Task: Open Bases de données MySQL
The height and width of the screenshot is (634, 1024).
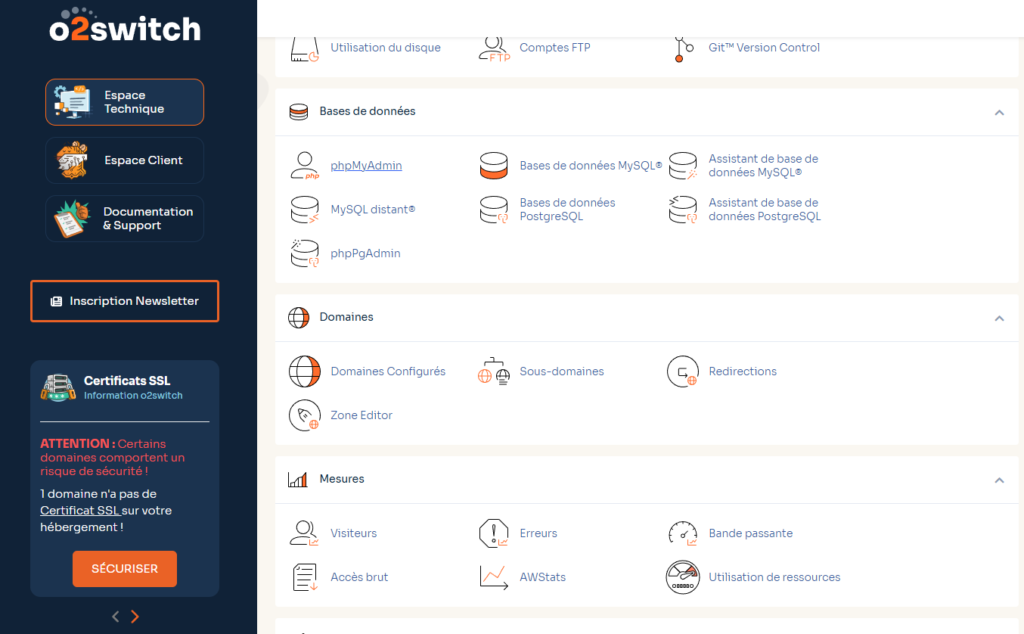Action: point(590,165)
